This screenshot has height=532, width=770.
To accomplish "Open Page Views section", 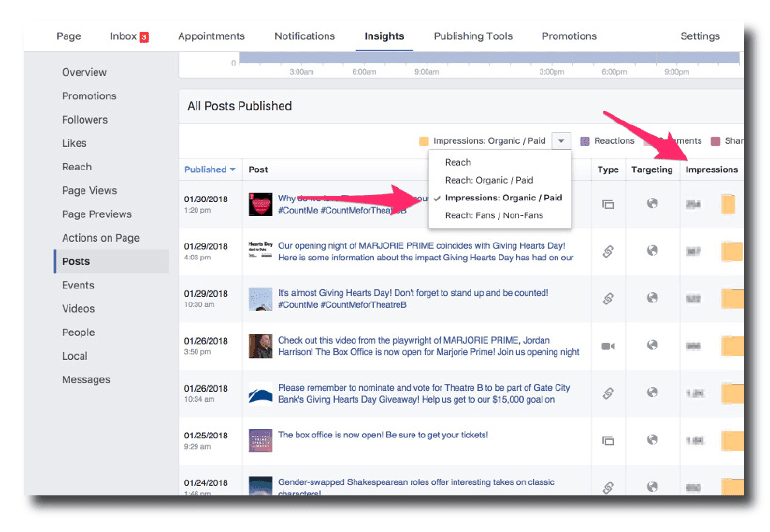I will click(x=89, y=191).
